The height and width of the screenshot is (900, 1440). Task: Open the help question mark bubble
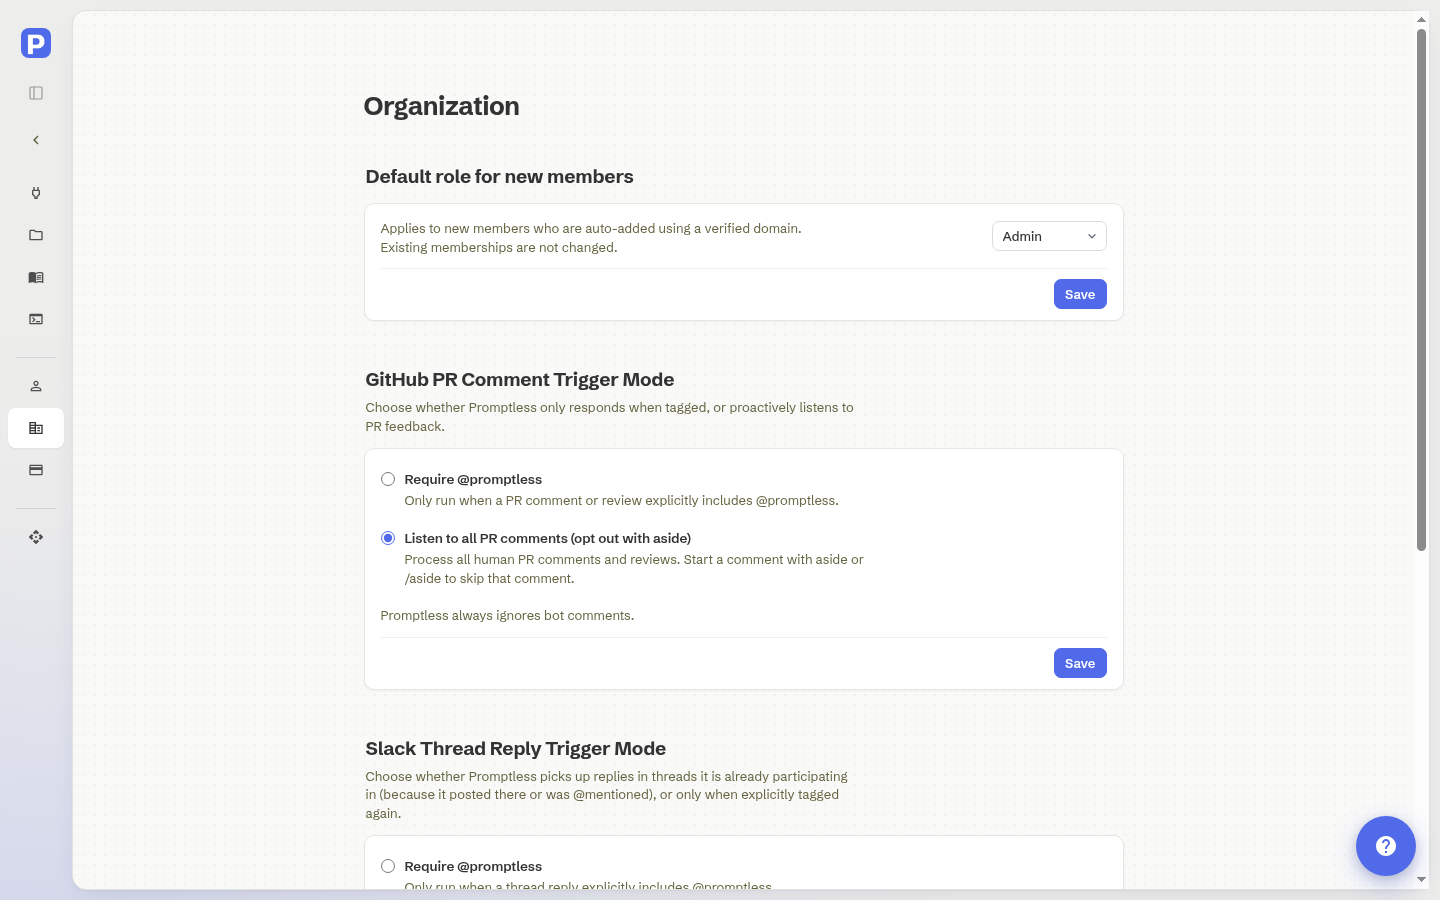[x=1386, y=846]
